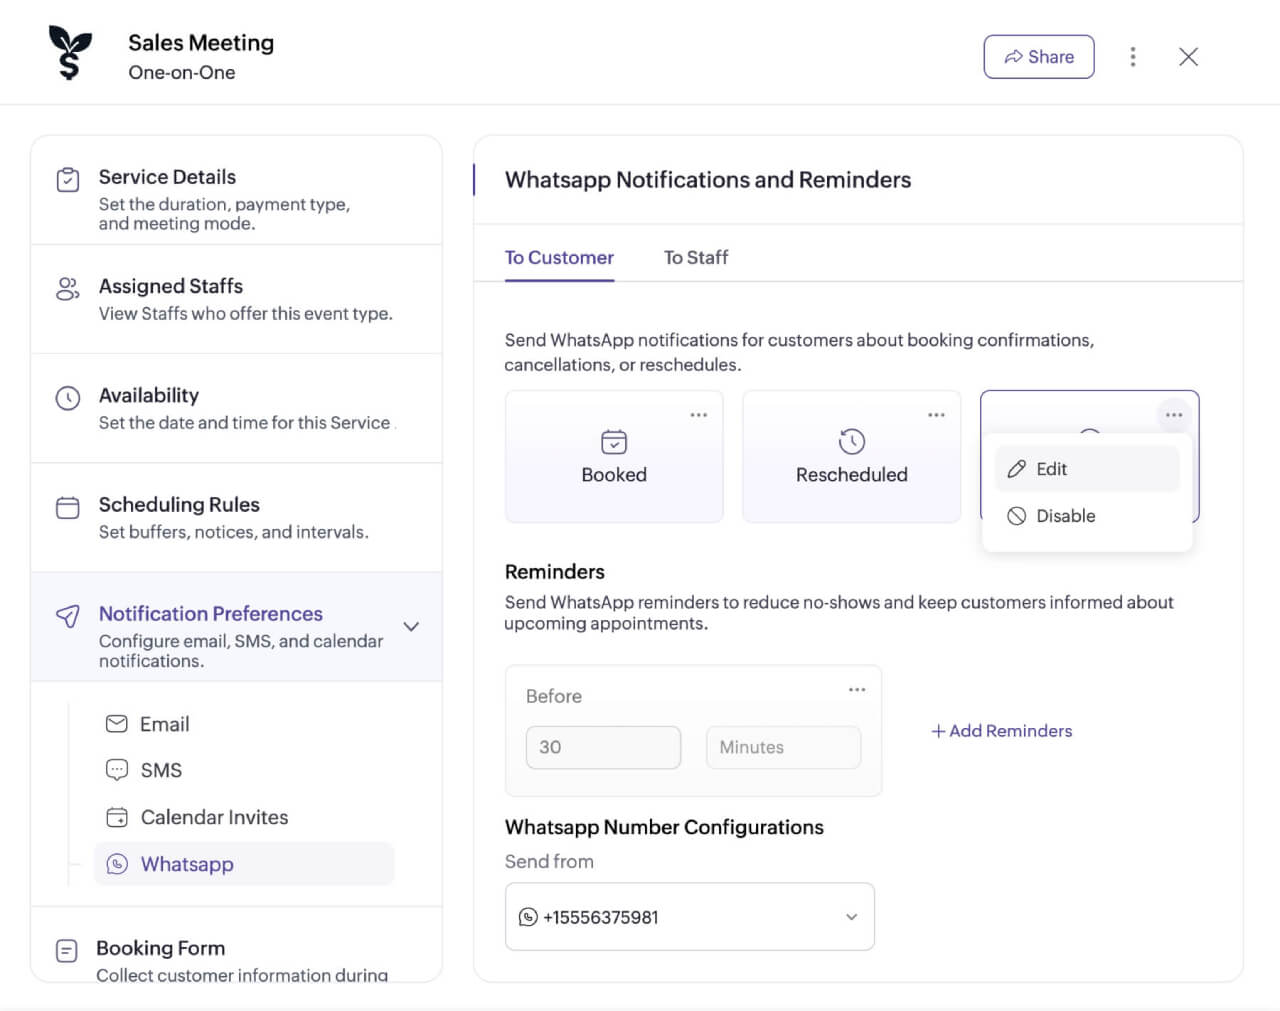1280x1011 pixels.
Task: Click the reminder value field showing 30
Action: pyautogui.click(x=603, y=747)
